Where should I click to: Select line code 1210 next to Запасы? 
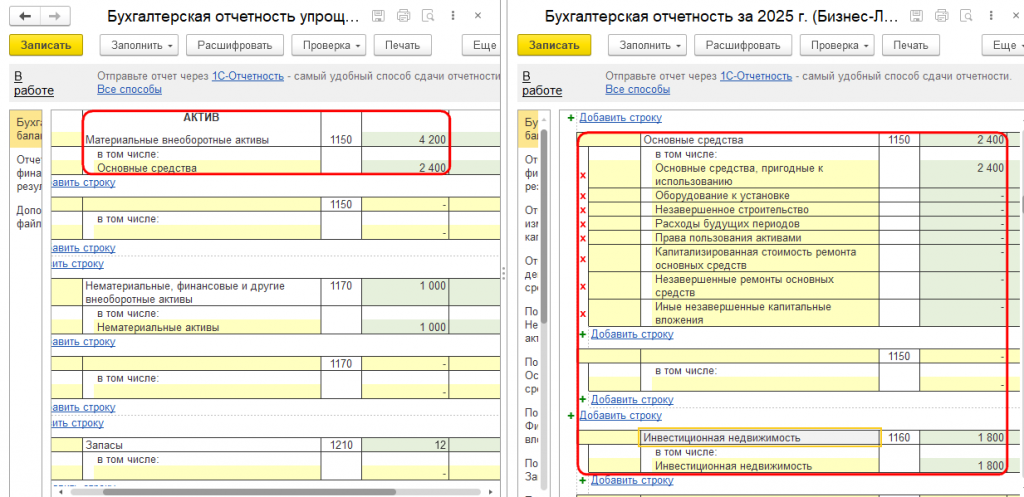click(341, 445)
